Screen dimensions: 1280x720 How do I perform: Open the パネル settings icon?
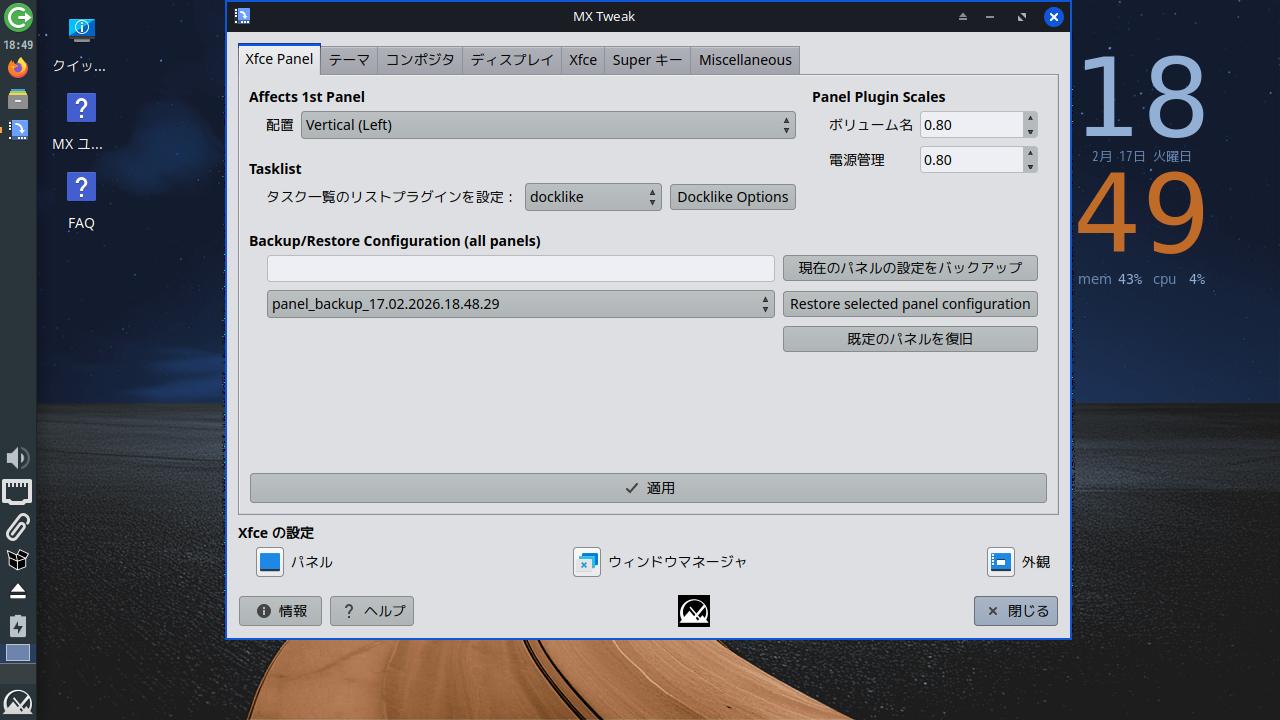tap(270, 562)
